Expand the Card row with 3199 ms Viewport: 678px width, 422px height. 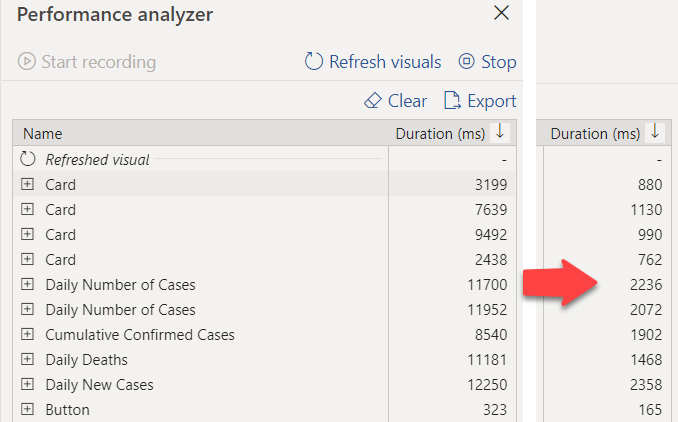pyautogui.click(x=27, y=184)
